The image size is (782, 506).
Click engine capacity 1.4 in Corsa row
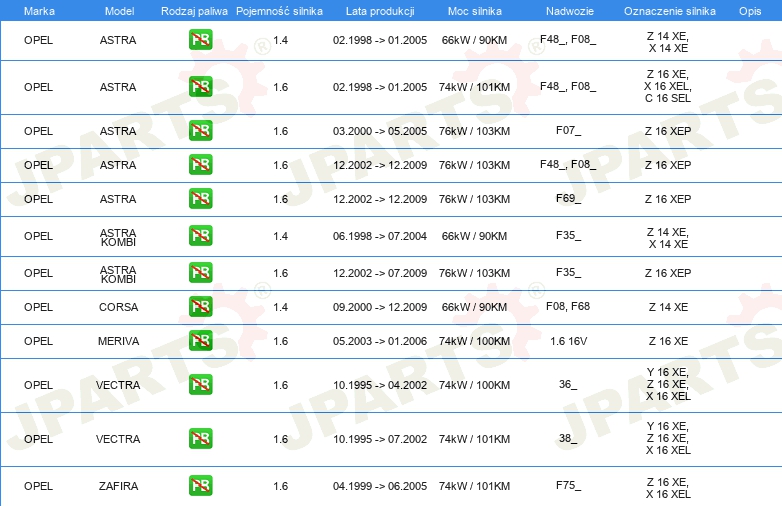point(281,307)
